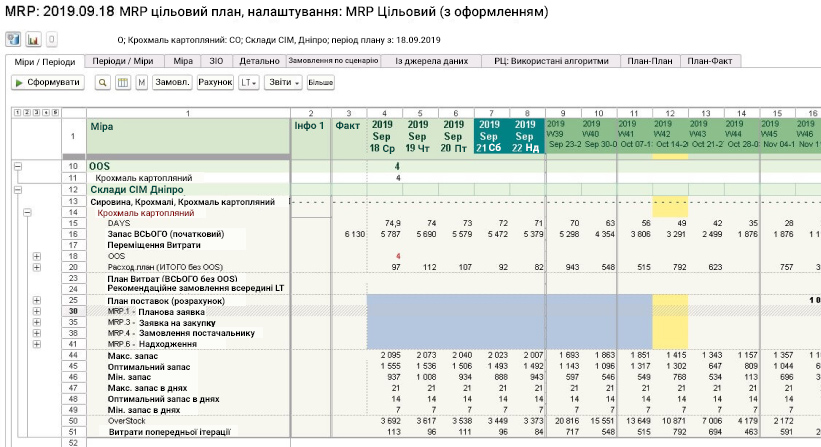Select Запас ВСЬОГО (початковий) row label

(x=165, y=234)
